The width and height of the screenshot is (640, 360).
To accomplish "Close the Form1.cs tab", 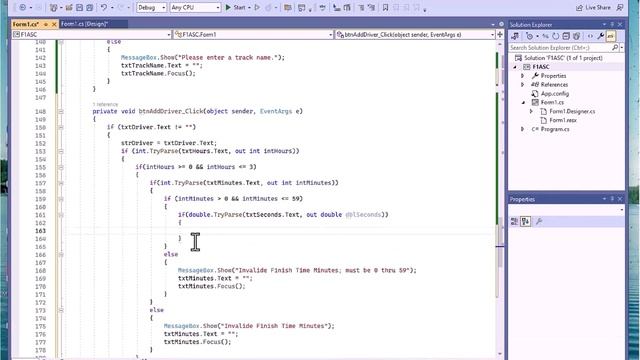I will click(54, 24).
